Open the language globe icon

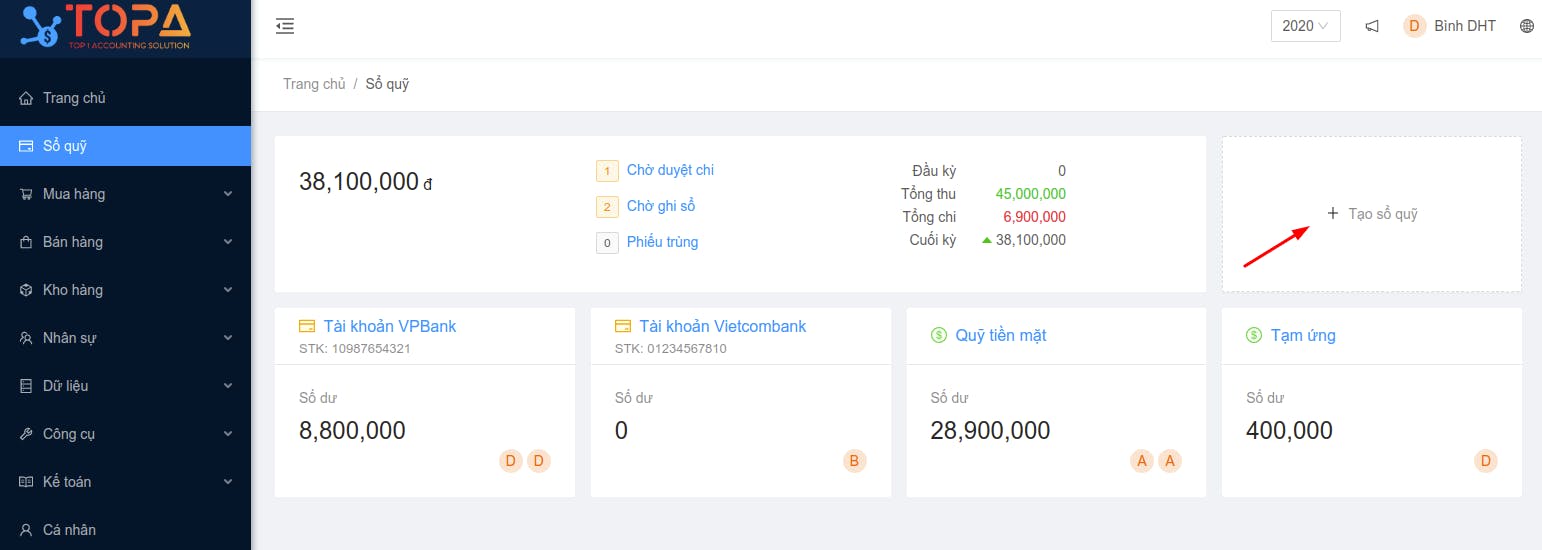point(1527,26)
